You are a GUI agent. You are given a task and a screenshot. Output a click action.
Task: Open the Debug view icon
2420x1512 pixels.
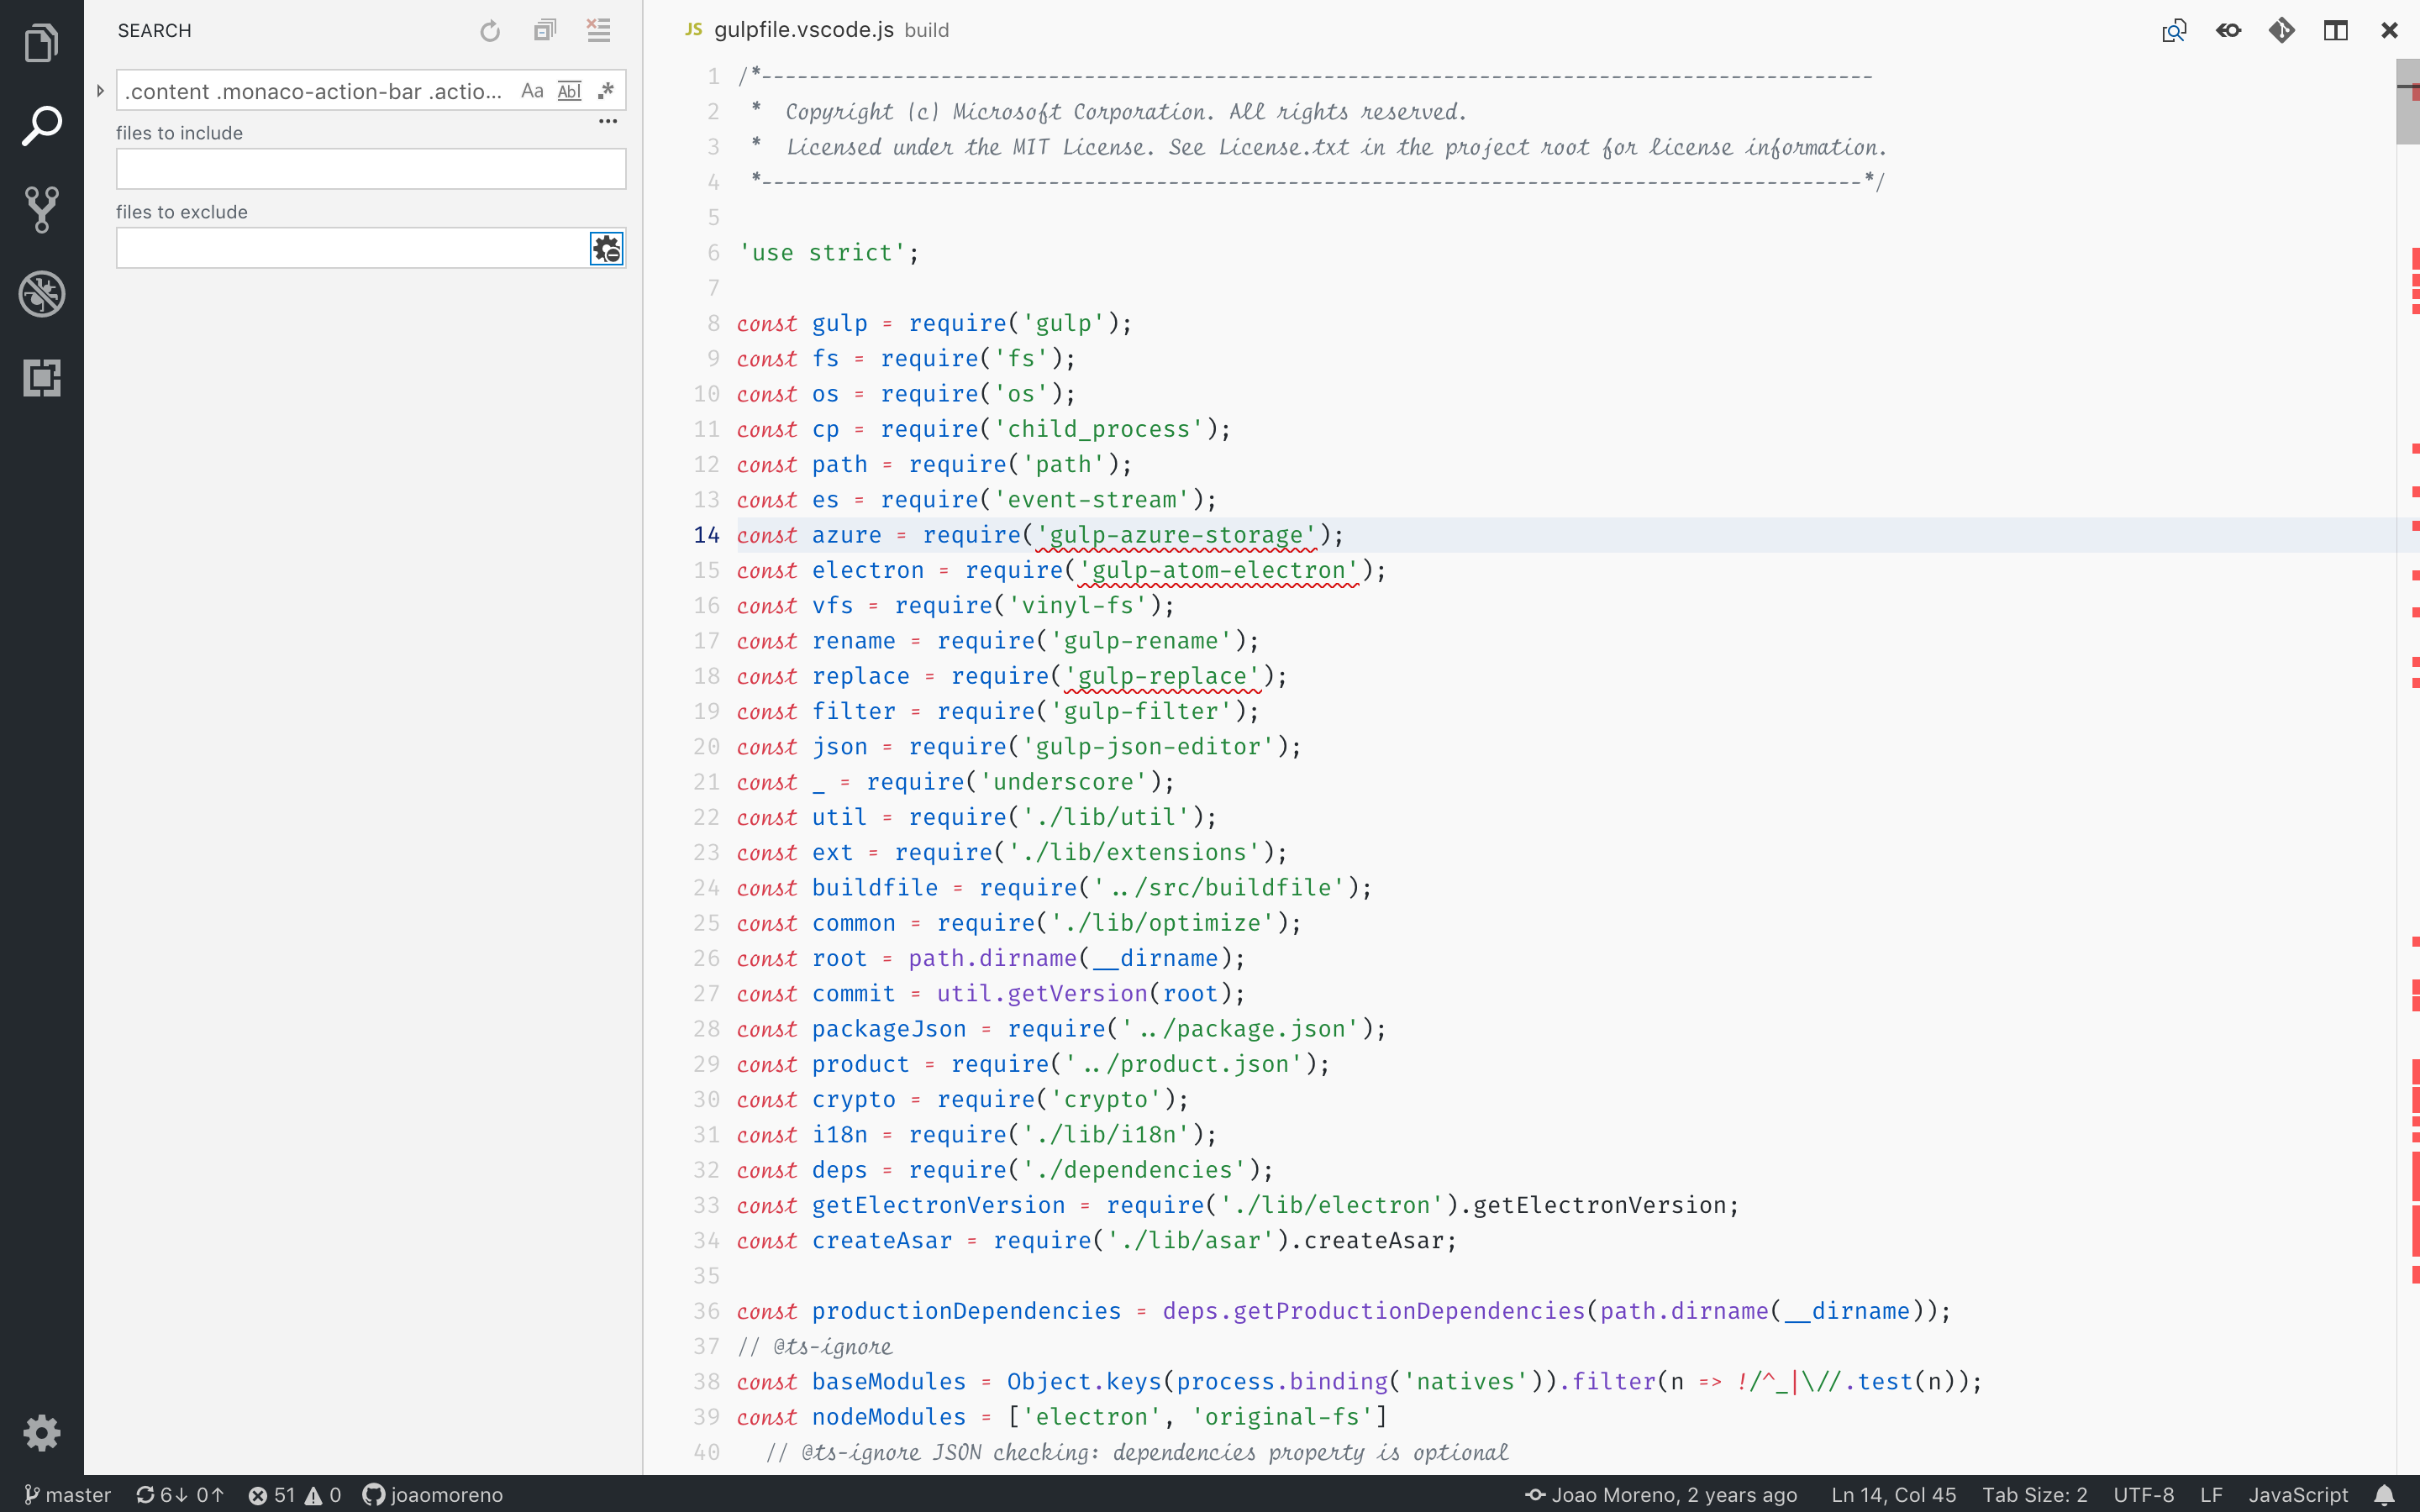click(x=41, y=294)
